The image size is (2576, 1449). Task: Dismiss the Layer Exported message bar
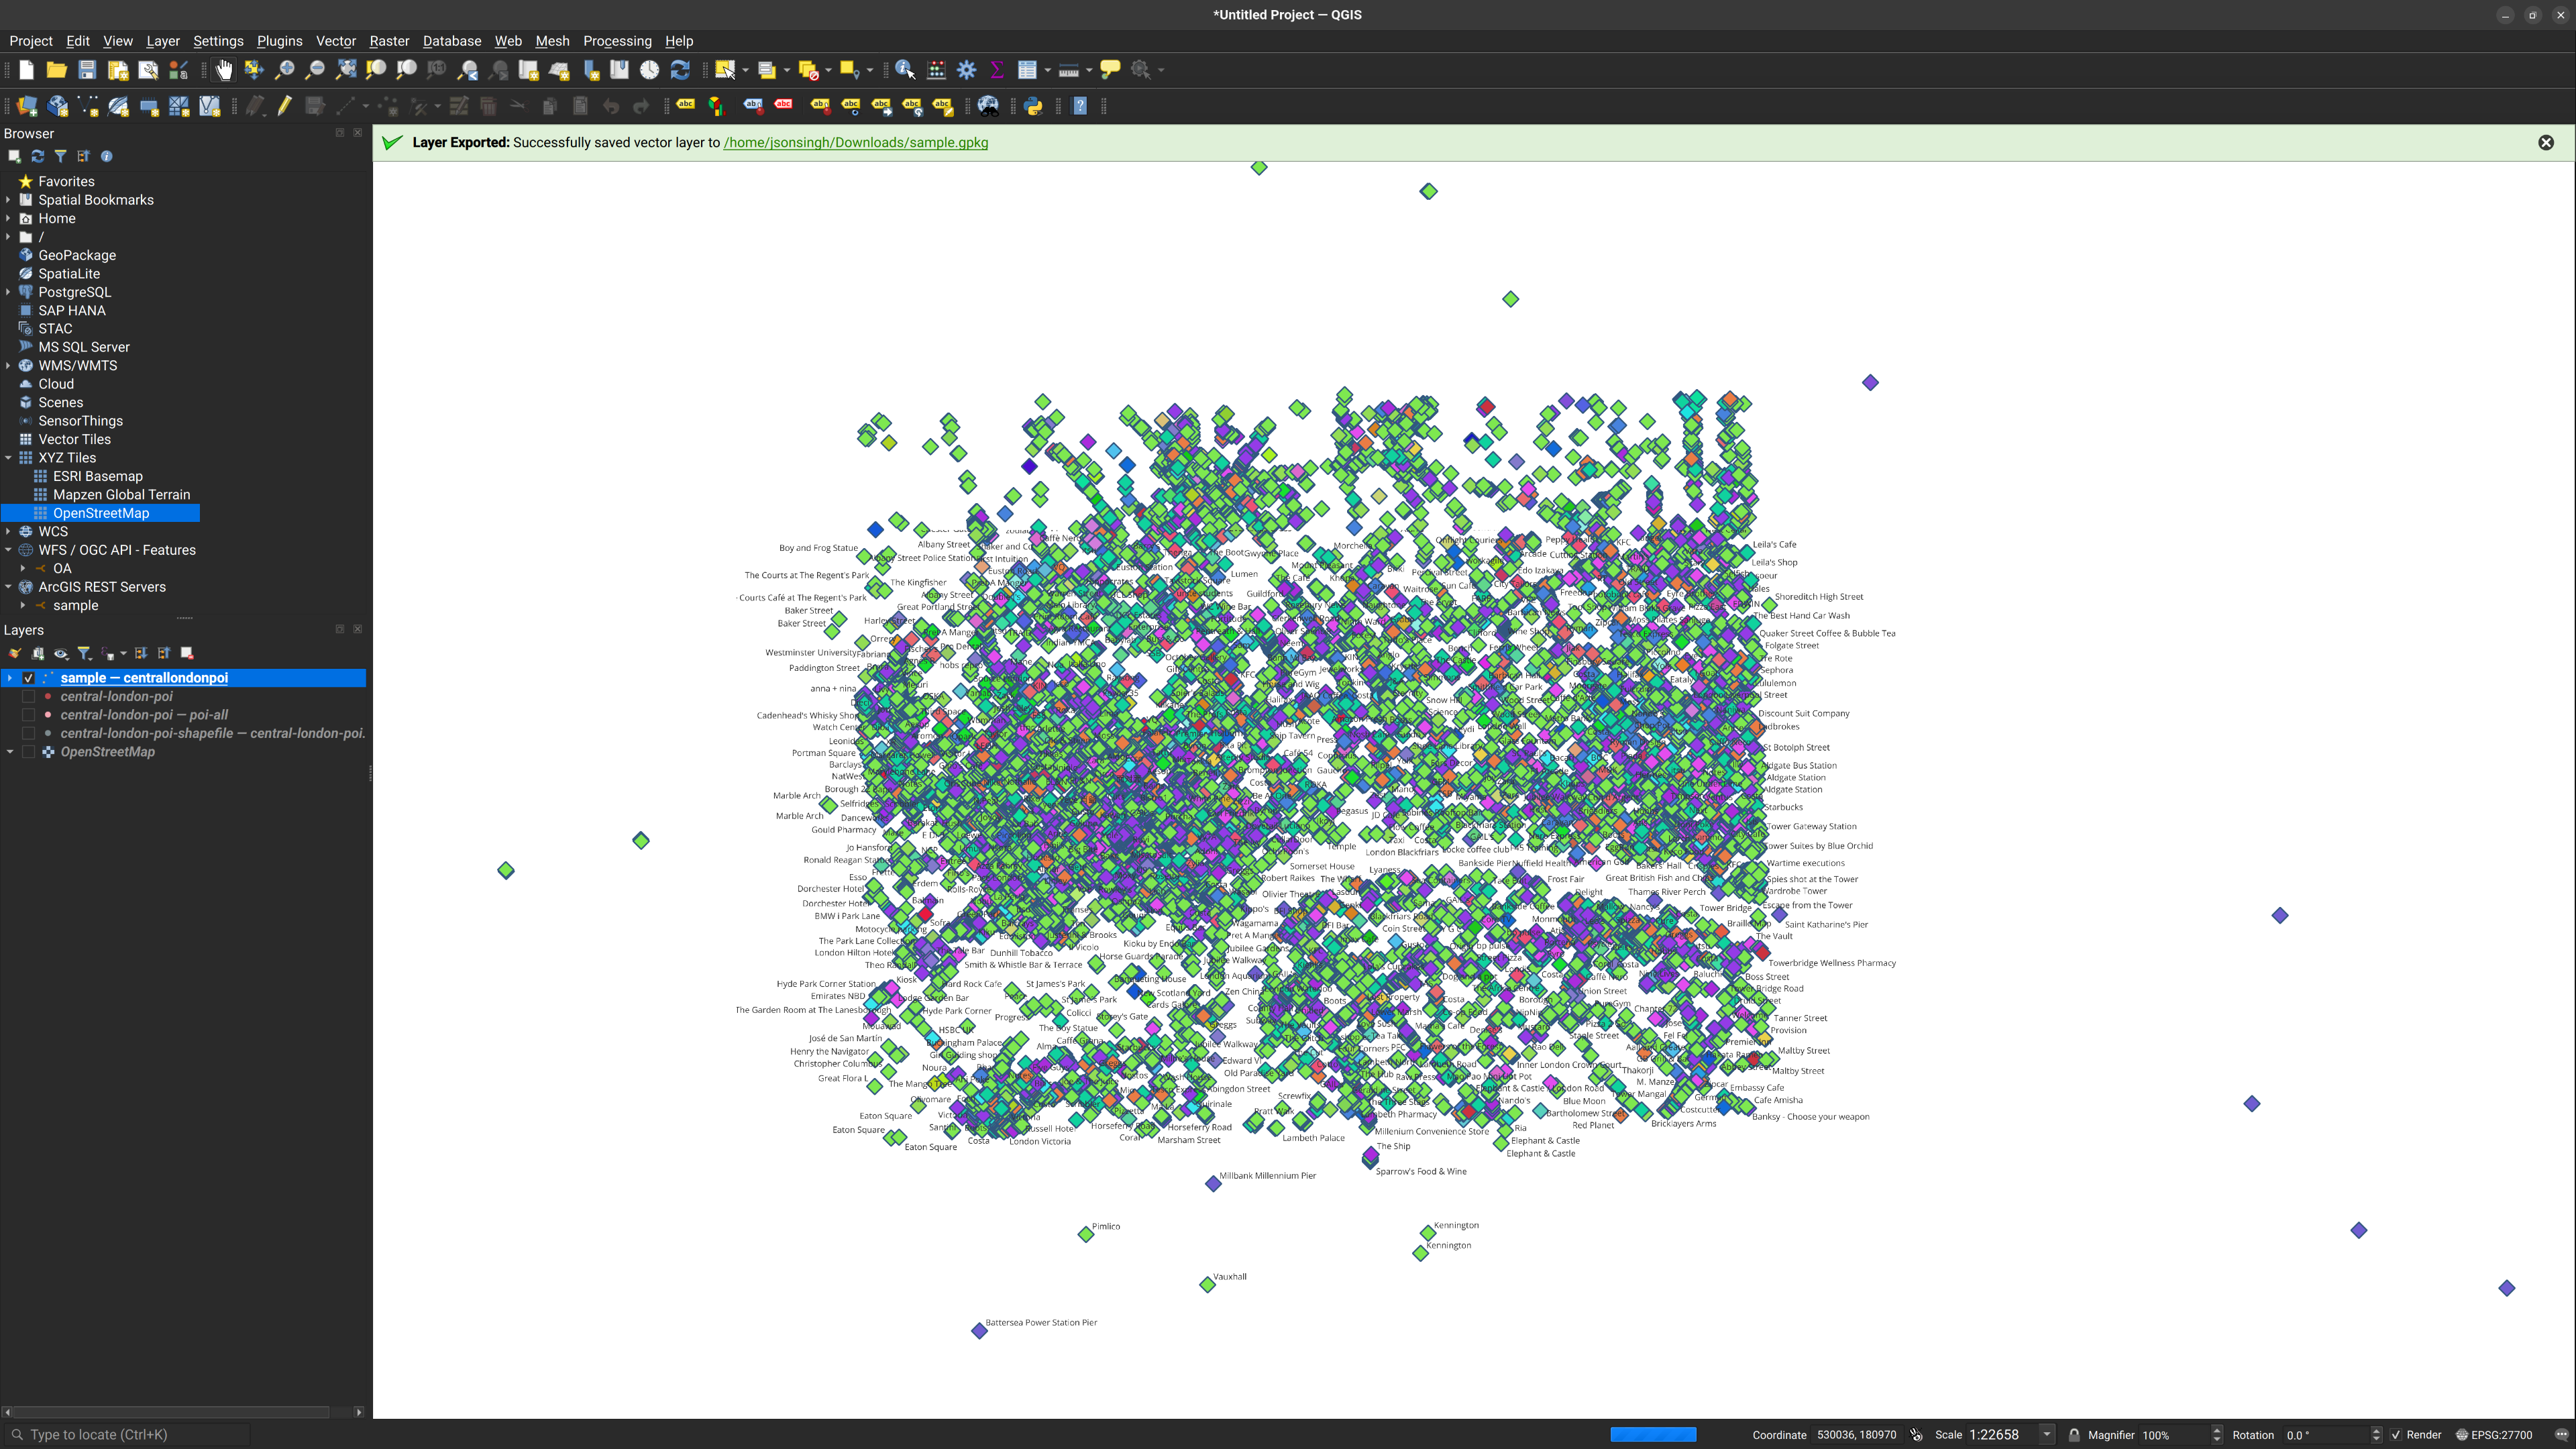(x=2546, y=143)
